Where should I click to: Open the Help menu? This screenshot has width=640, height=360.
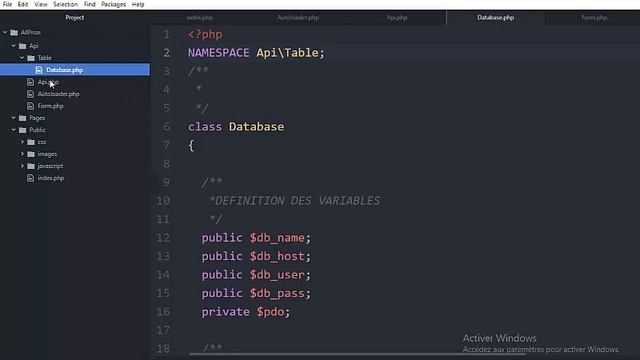pyautogui.click(x=138, y=4)
